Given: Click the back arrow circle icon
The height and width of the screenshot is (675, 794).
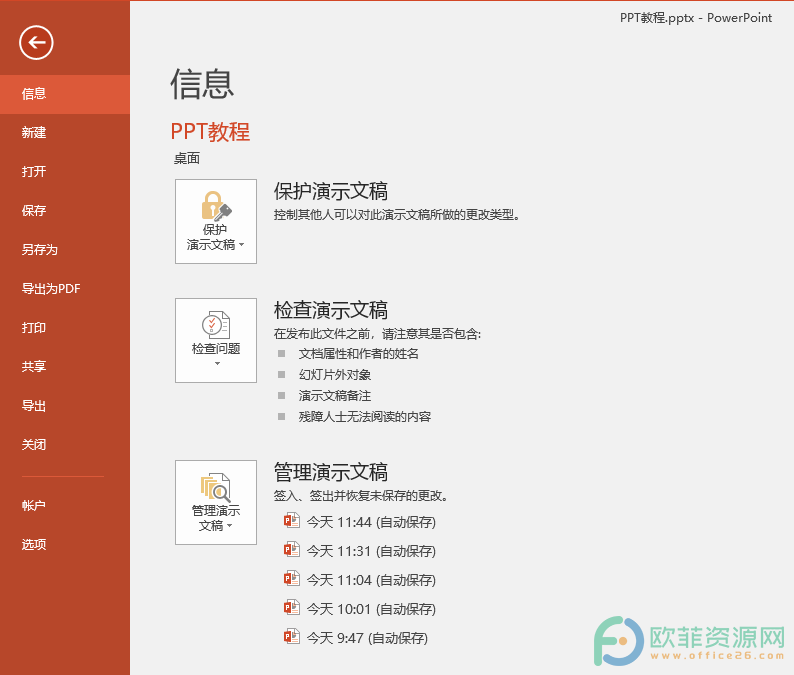Looking at the screenshot, I should click(36, 43).
